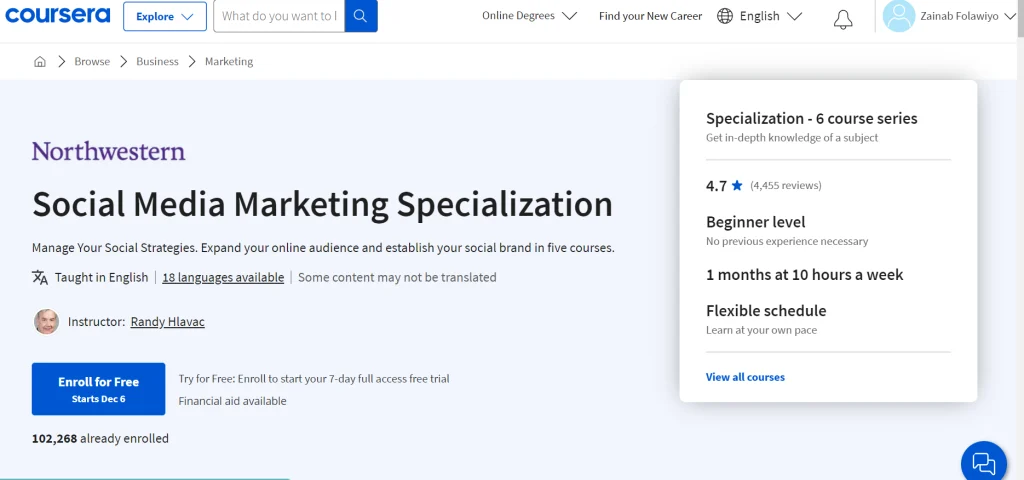Viewport: 1024px width, 480px height.
Task: Focus the course search input field
Action: click(x=279, y=16)
